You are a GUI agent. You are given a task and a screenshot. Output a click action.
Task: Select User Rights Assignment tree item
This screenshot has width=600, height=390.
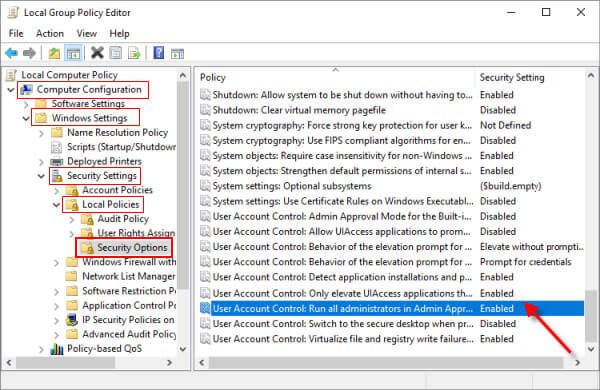click(x=136, y=233)
